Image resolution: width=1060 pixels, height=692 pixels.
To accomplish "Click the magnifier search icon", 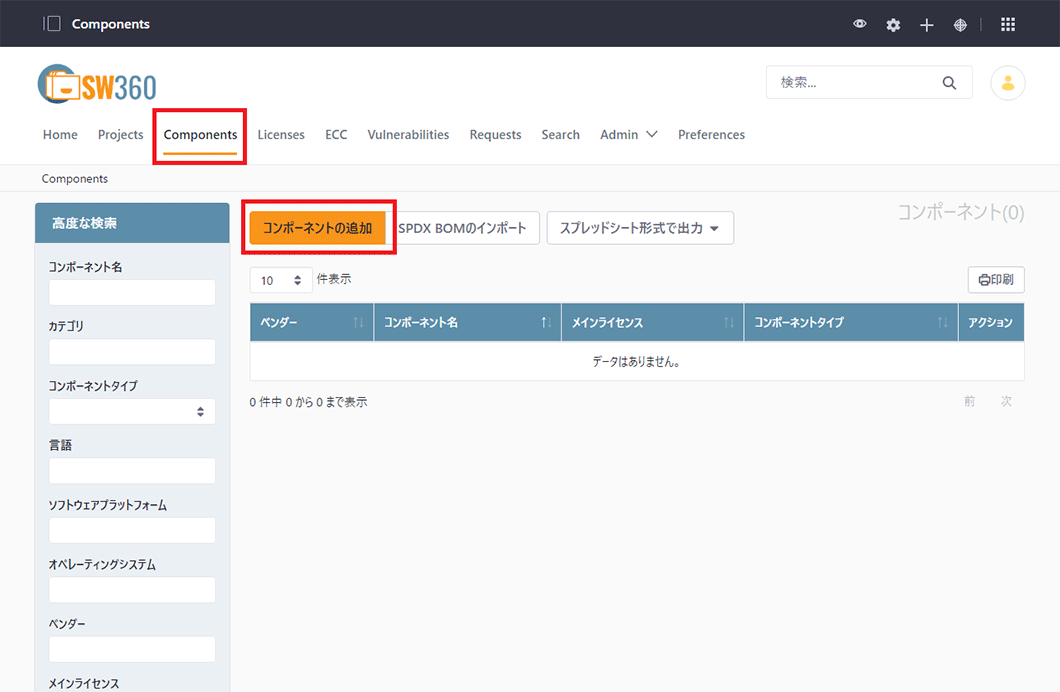I will point(949,83).
